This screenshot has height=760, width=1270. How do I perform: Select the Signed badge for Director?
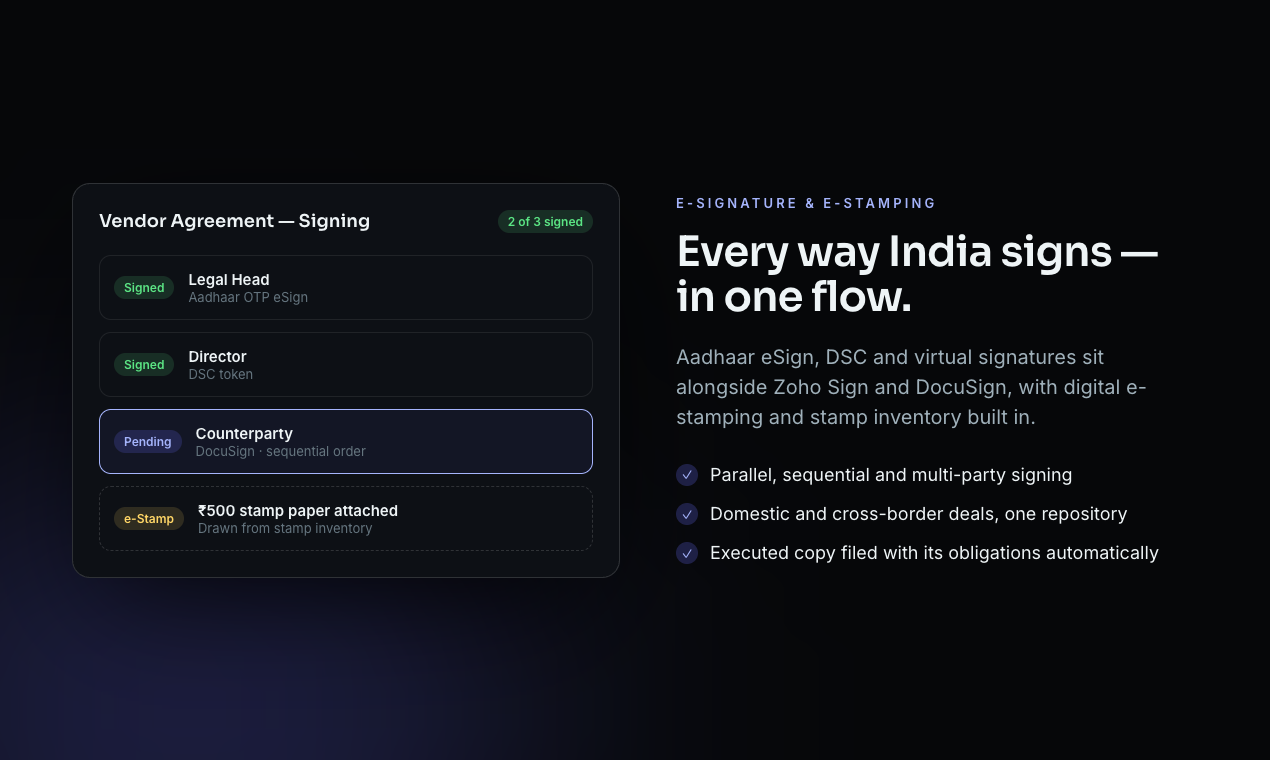pyautogui.click(x=144, y=365)
